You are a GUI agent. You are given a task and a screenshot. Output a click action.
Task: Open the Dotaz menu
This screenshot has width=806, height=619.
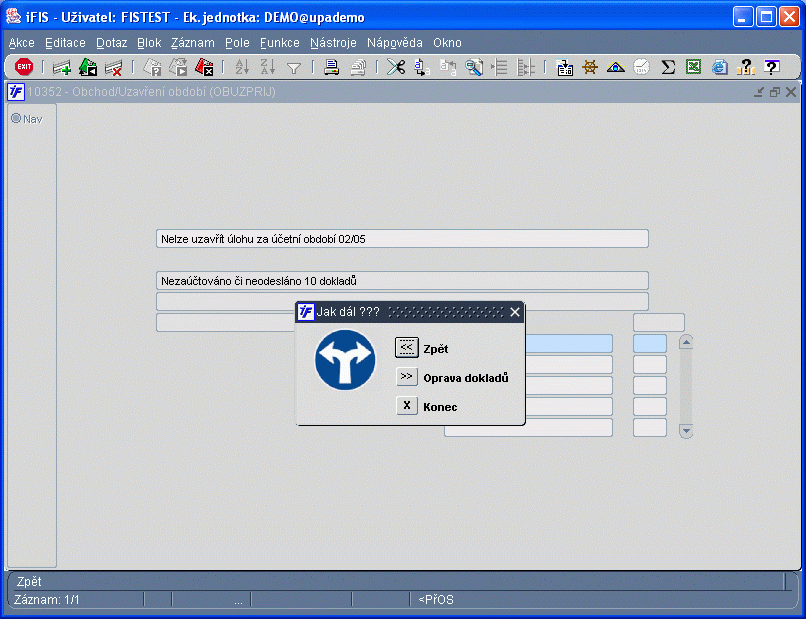tap(112, 43)
